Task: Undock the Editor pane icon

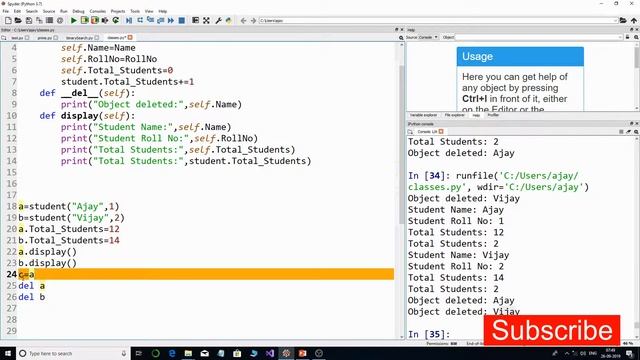Action: pyautogui.click(x=396, y=30)
